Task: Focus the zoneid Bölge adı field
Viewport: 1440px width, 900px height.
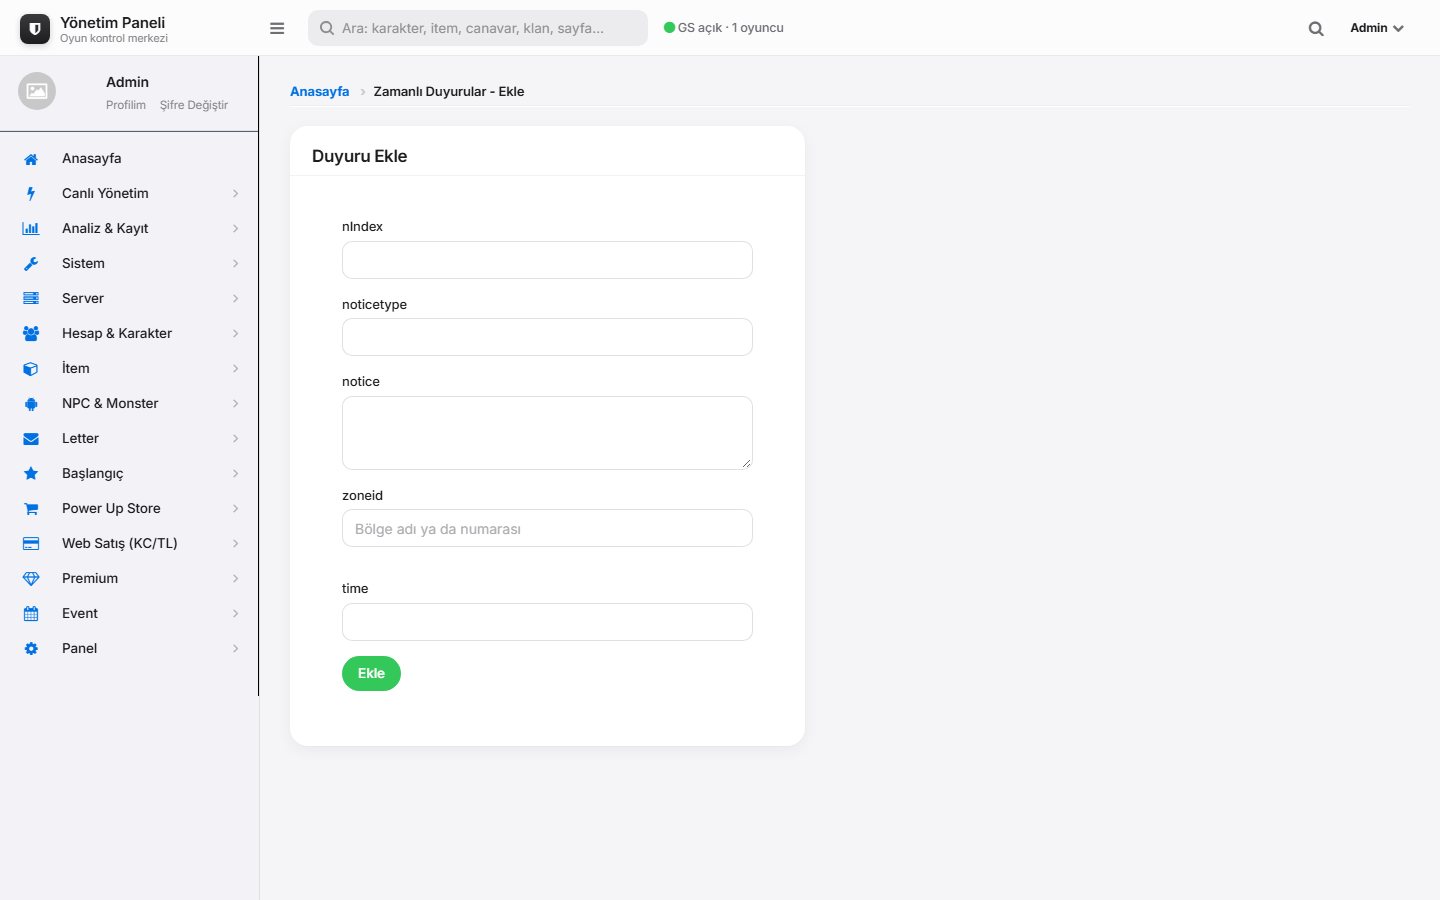Action: click(547, 528)
